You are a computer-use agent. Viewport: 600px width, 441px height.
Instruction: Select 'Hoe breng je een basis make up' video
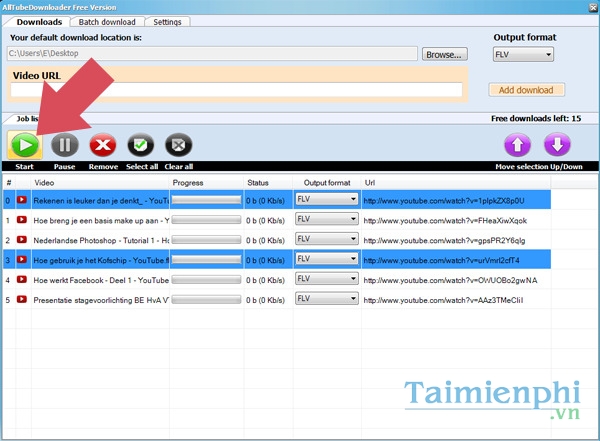coord(101,220)
